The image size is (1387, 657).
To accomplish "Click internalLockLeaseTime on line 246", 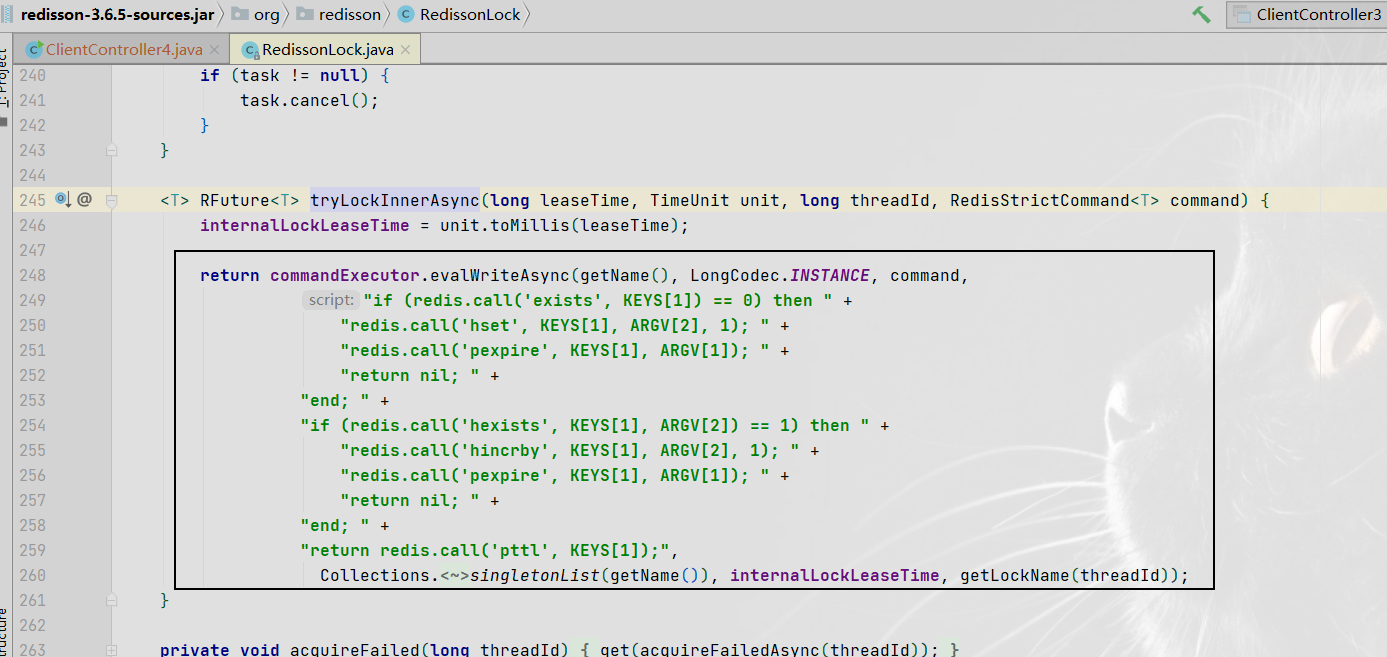I will tap(305, 225).
